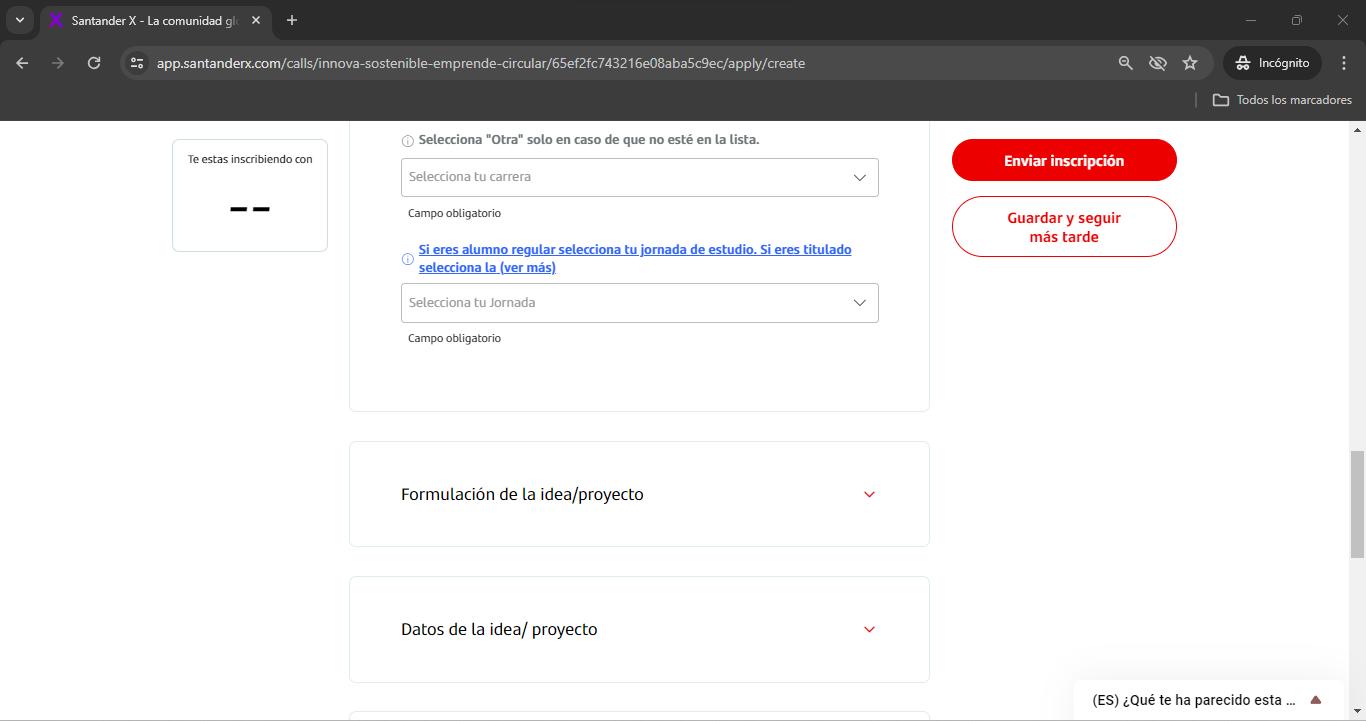Image resolution: width=1366 pixels, height=721 pixels.
Task: Open the tab search dropdown arrow
Action: coord(19,20)
